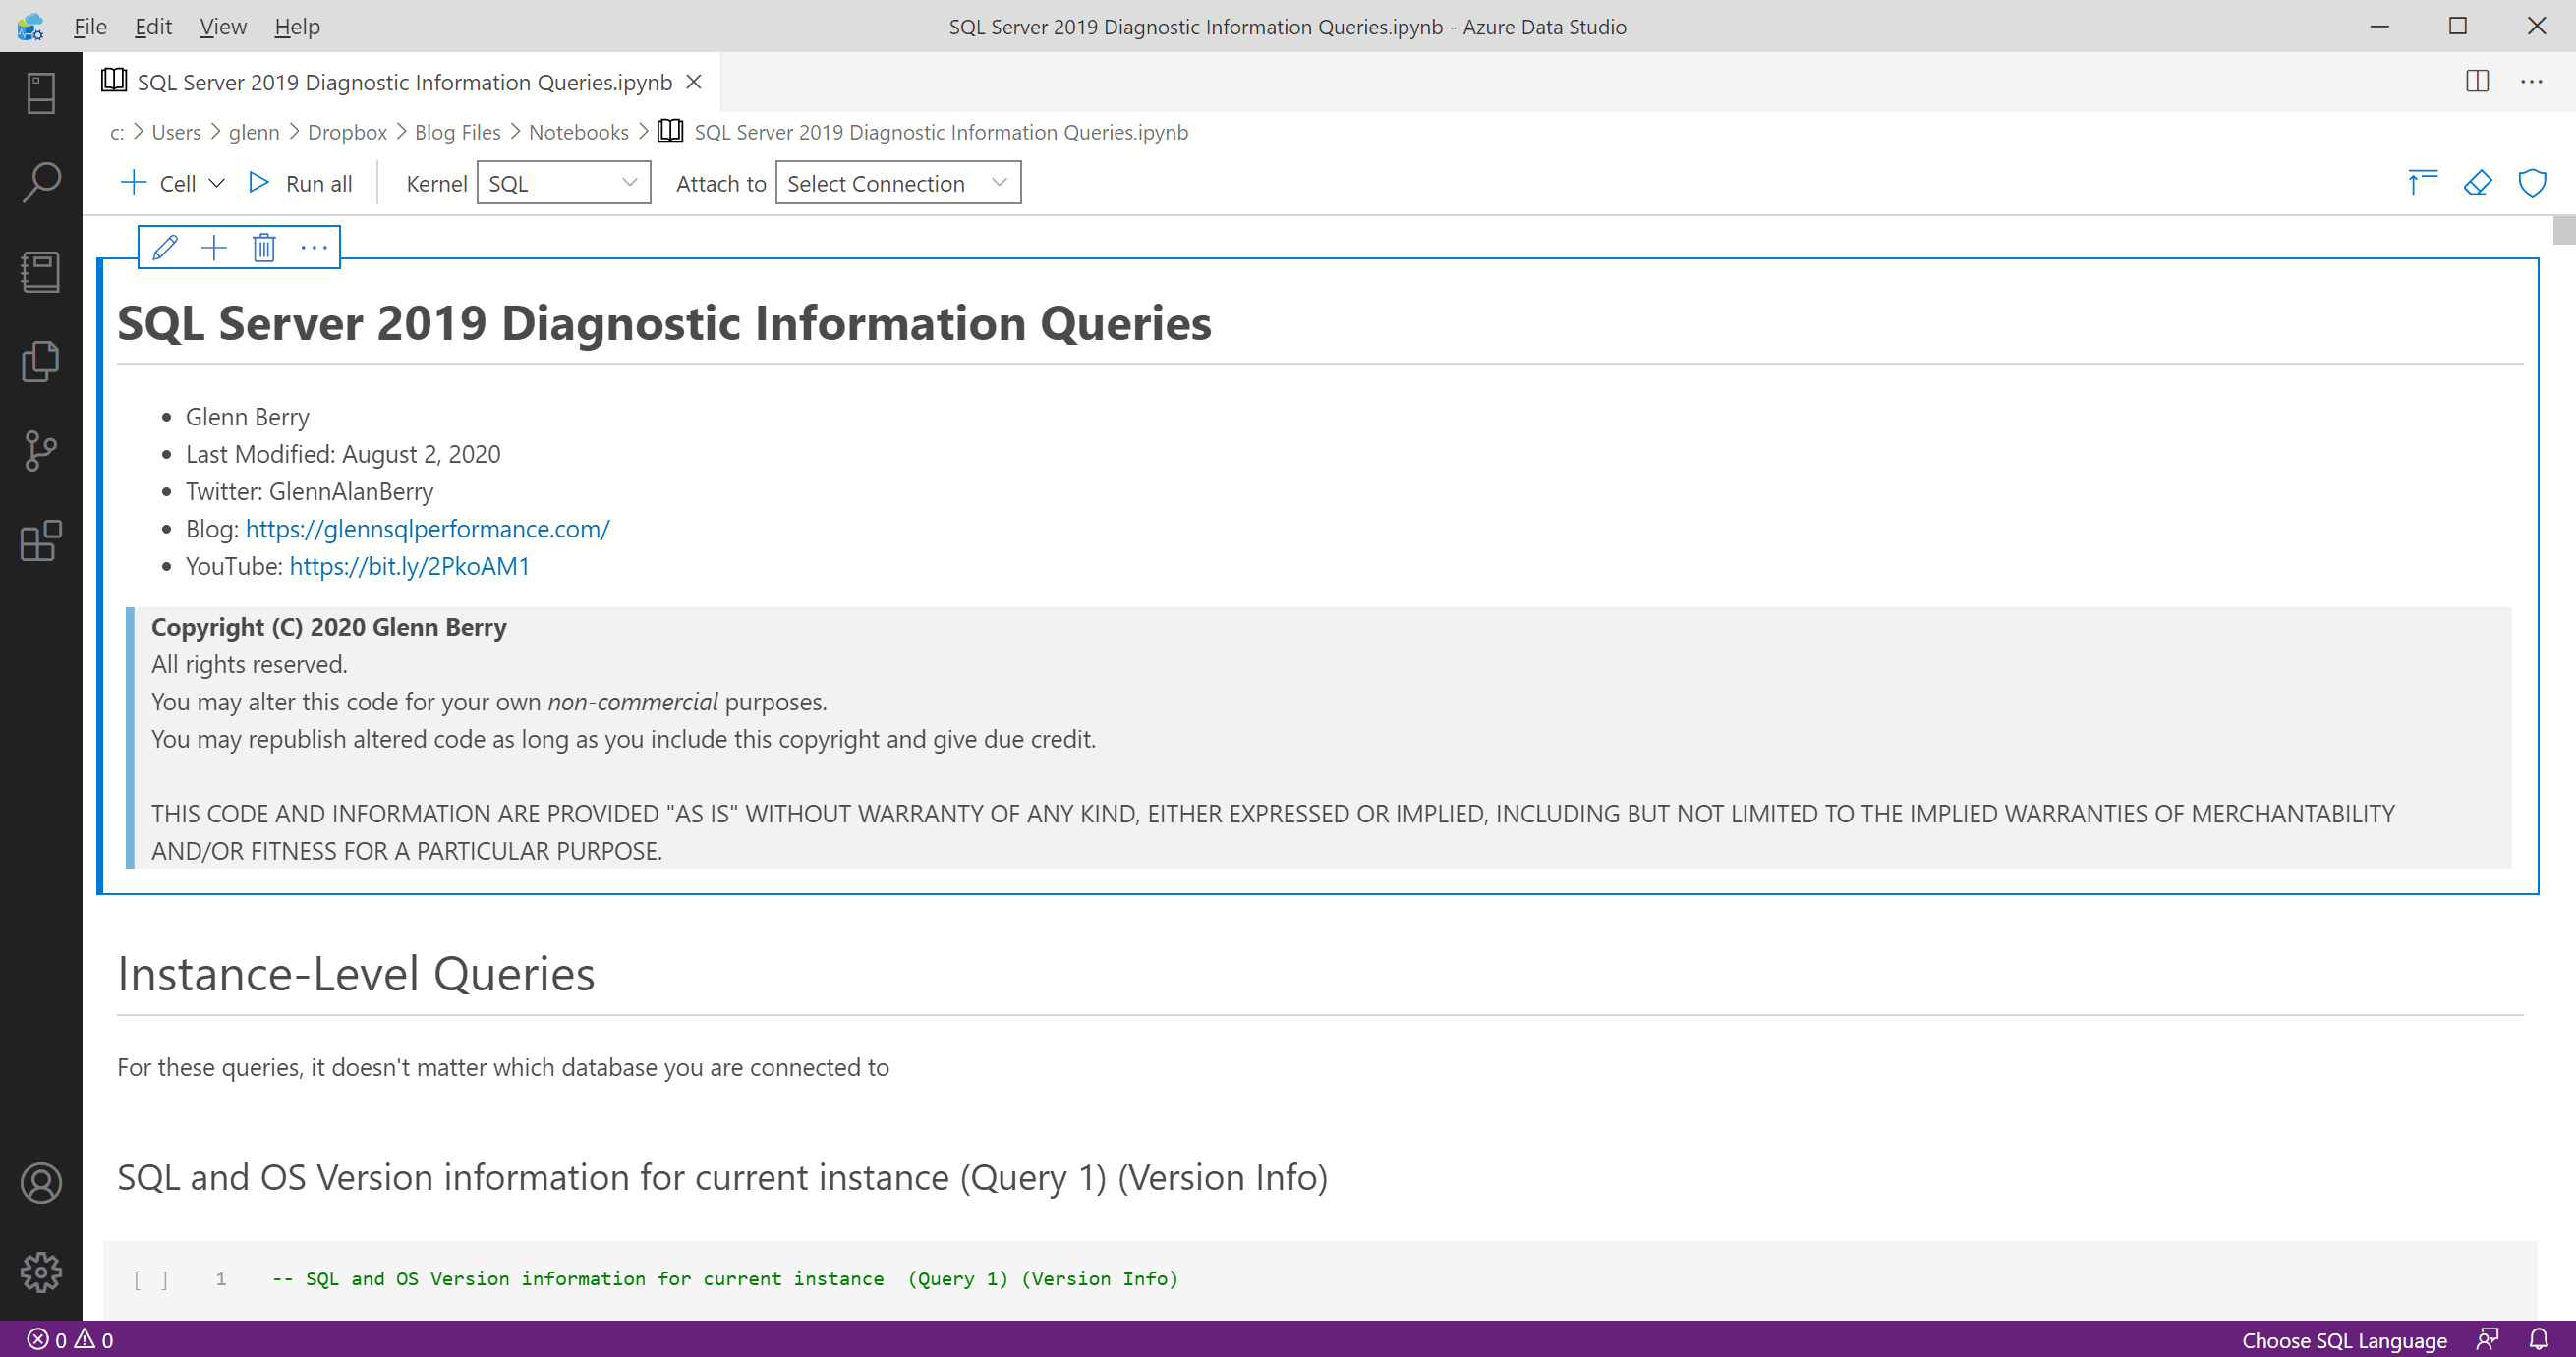Viewport: 2576px width, 1357px height.
Task: Delete the selected cell using the trash icon
Action: point(264,247)
